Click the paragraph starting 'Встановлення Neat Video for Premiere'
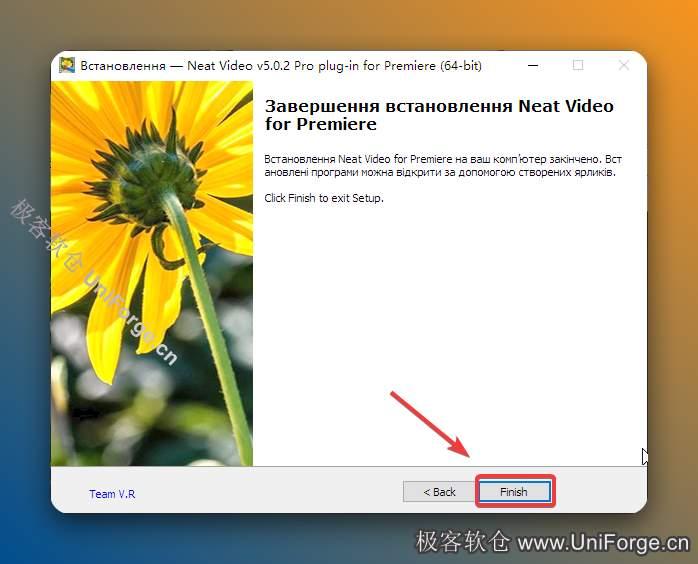Image resolution: width=698 pixels, height=564 pixels. (x=443, y=166)
